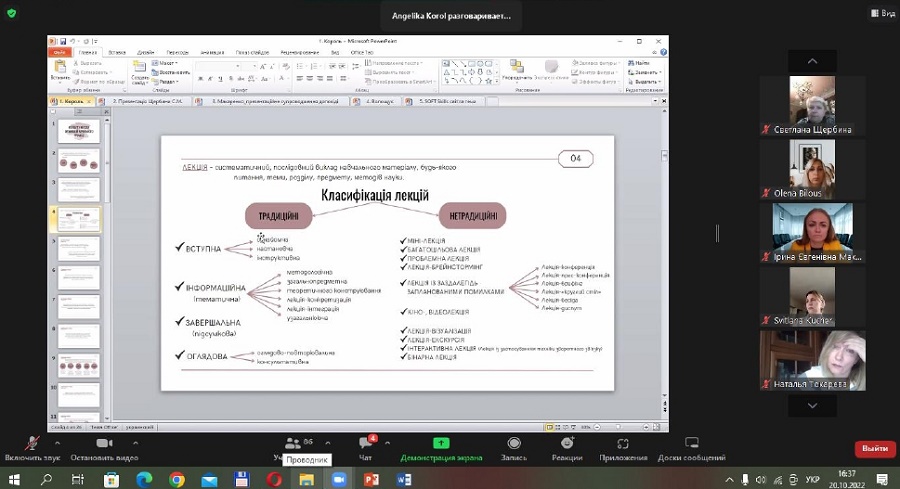Open the Вид view layout menu
This screenshot has width=900, height=489.
(881, 15)
